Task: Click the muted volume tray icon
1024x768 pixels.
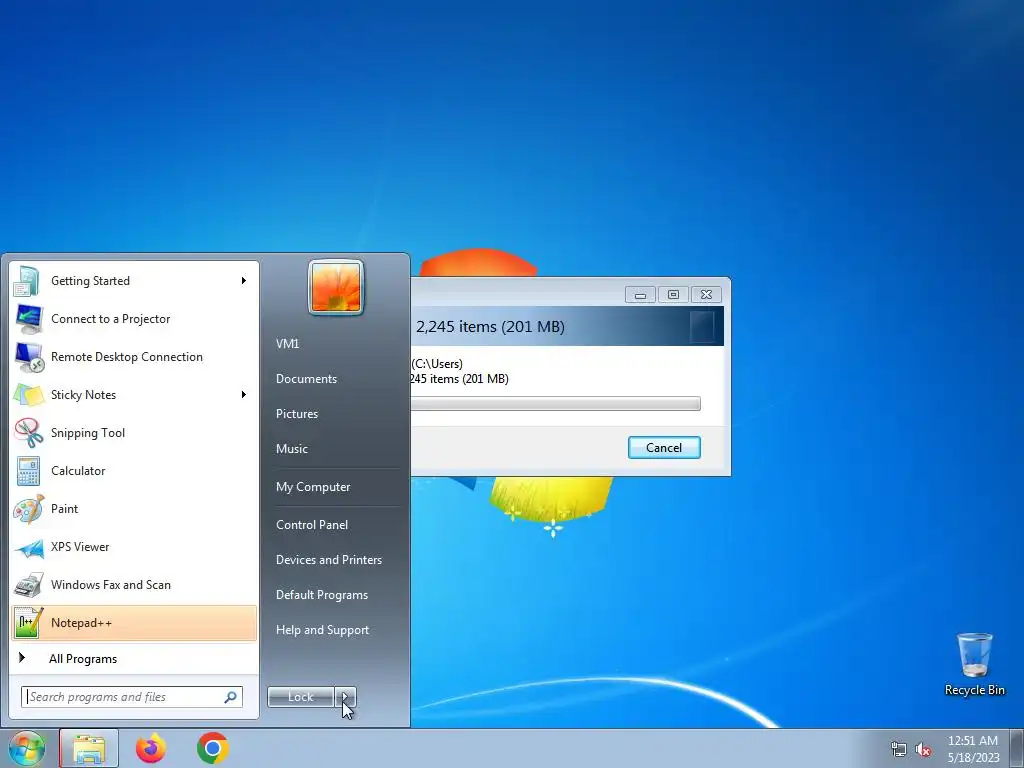Action: point(923,749)
